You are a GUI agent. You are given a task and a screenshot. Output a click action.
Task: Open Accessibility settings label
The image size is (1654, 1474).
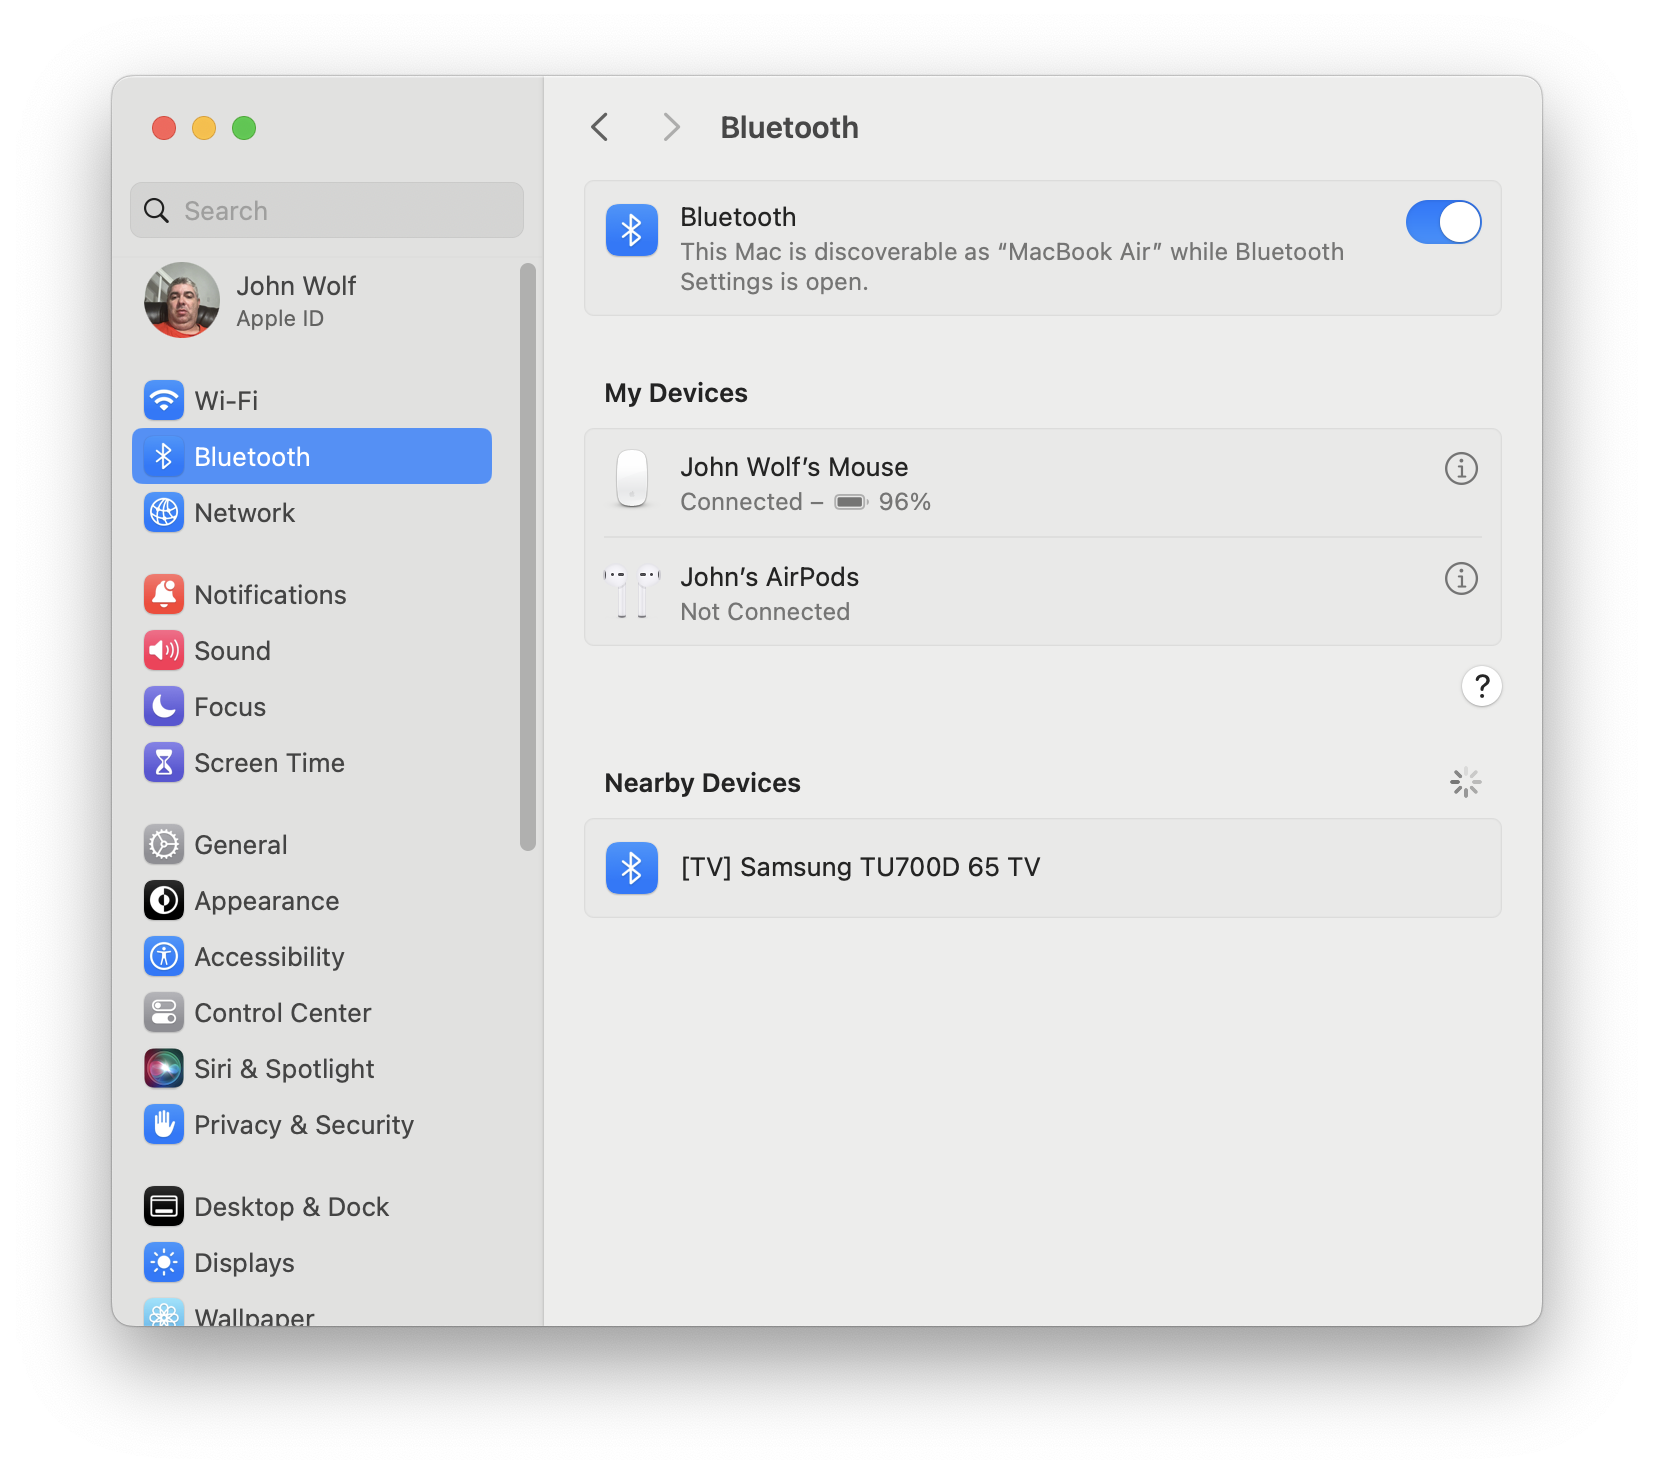coord(269,957)
